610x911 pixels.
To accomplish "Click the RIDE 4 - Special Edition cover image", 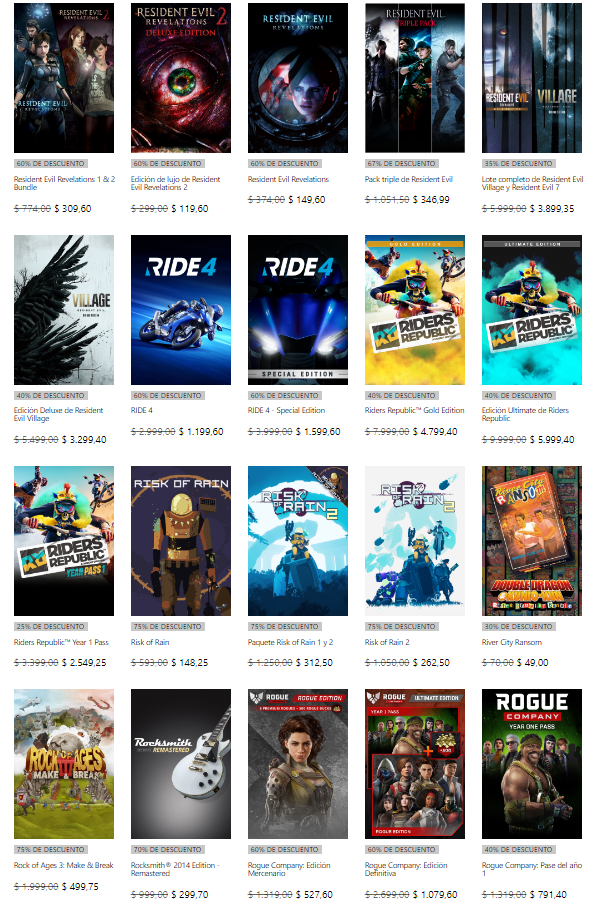I will click(297, 310).
